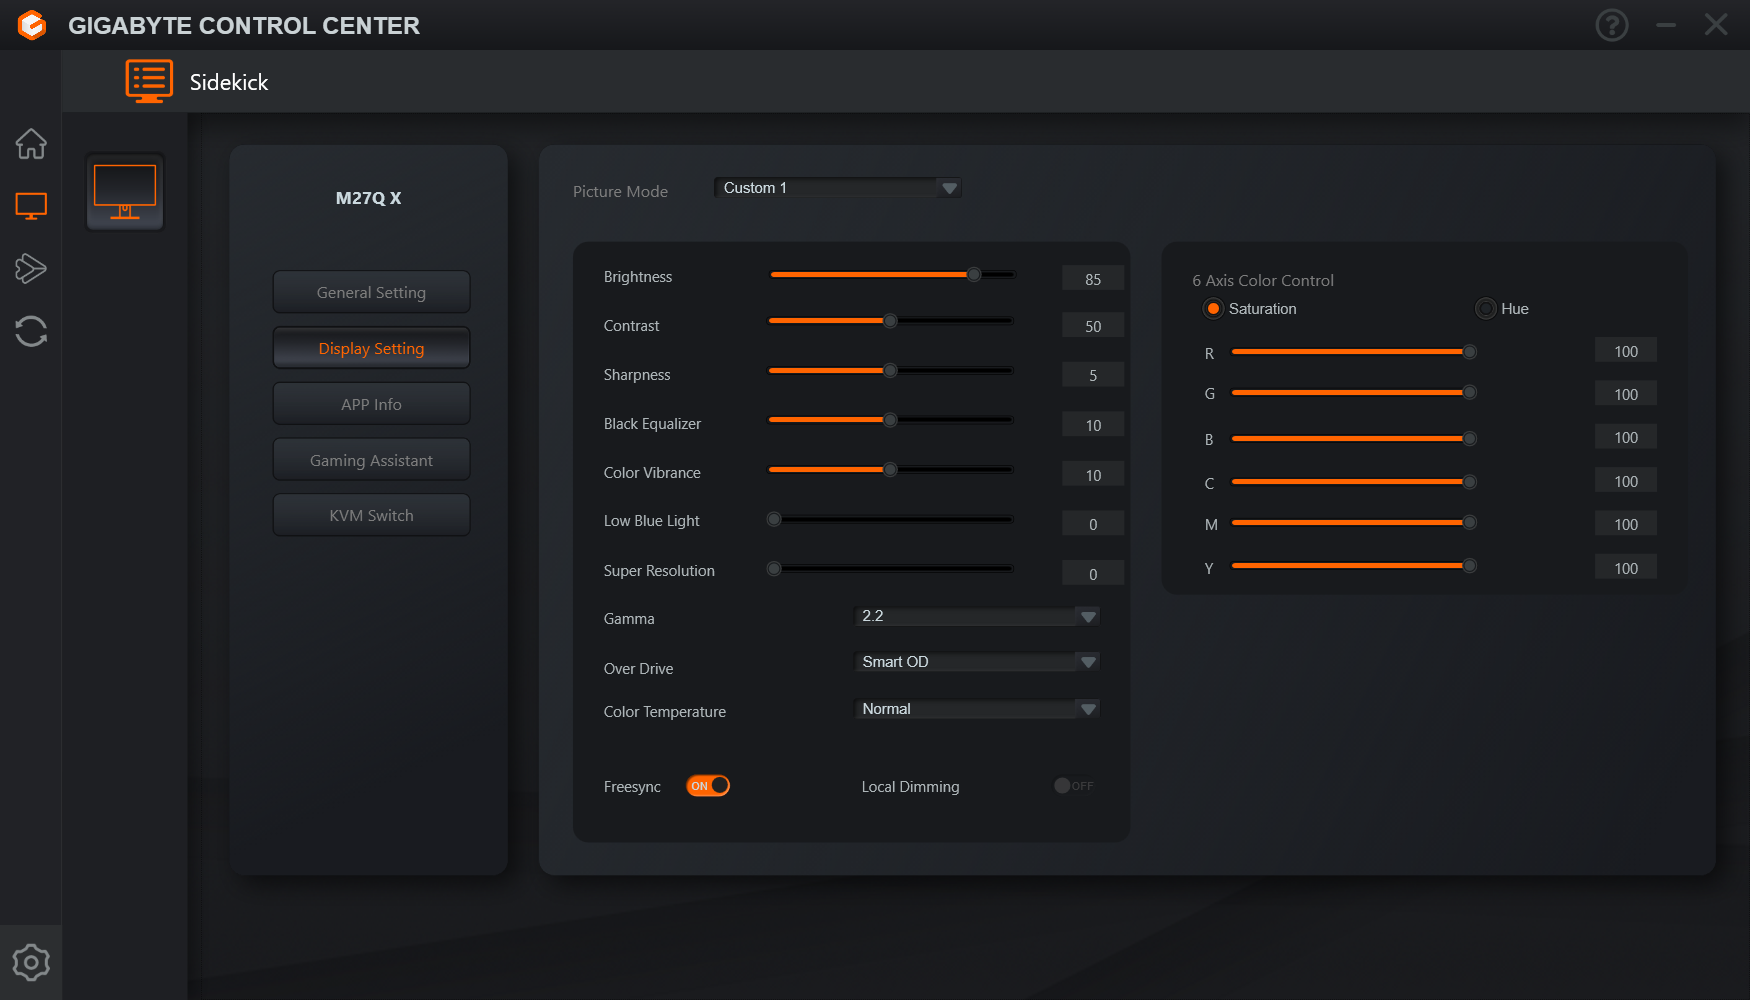Click the G saturation slider handle
The image size is (1750, 1000).
click(1470, 392)
